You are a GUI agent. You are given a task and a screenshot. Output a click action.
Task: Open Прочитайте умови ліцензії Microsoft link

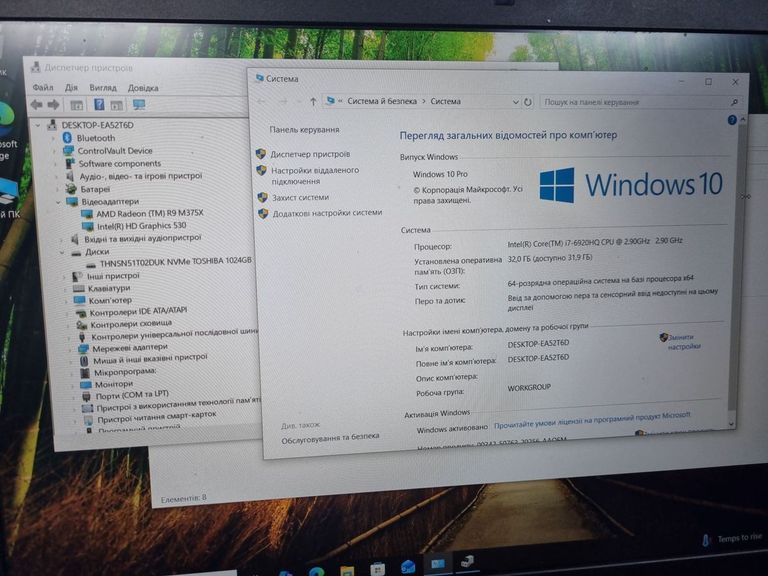tap(592, 421)
